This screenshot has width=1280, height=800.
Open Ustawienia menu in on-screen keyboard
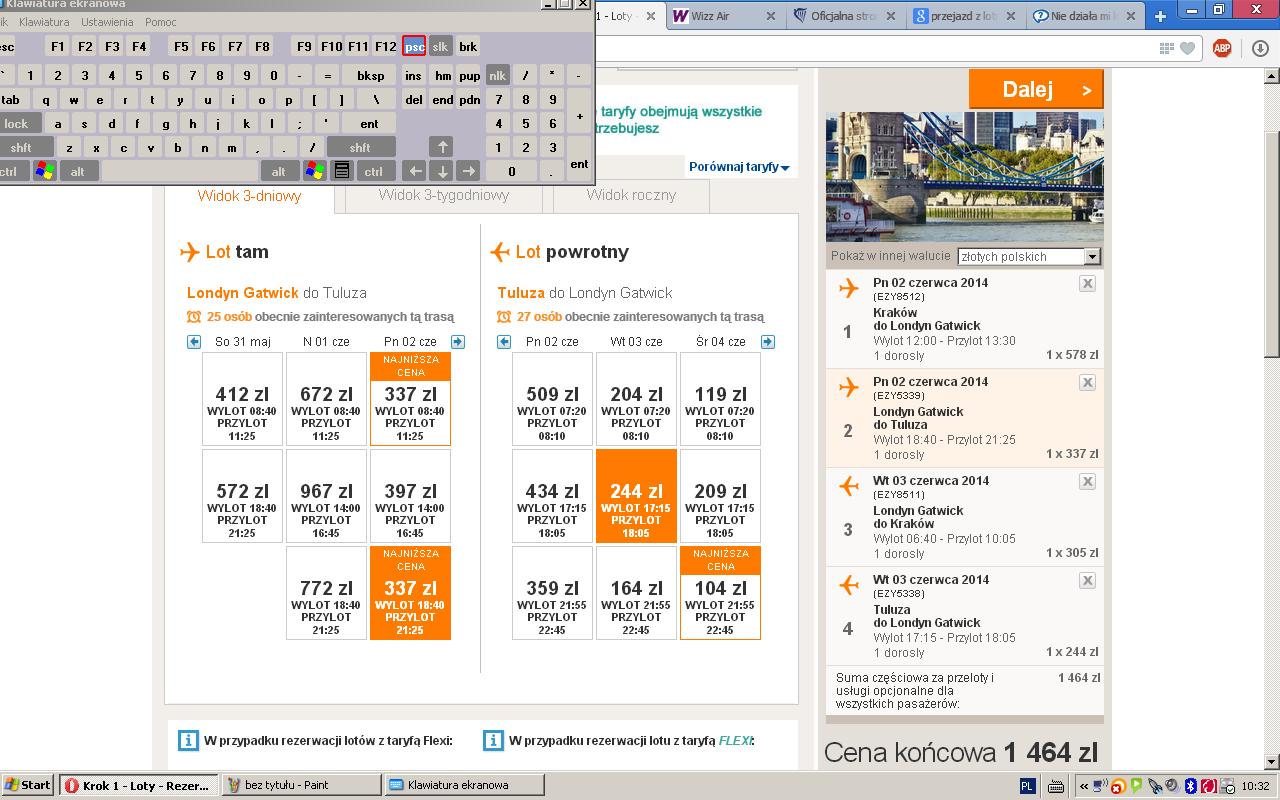pos(107,22)
